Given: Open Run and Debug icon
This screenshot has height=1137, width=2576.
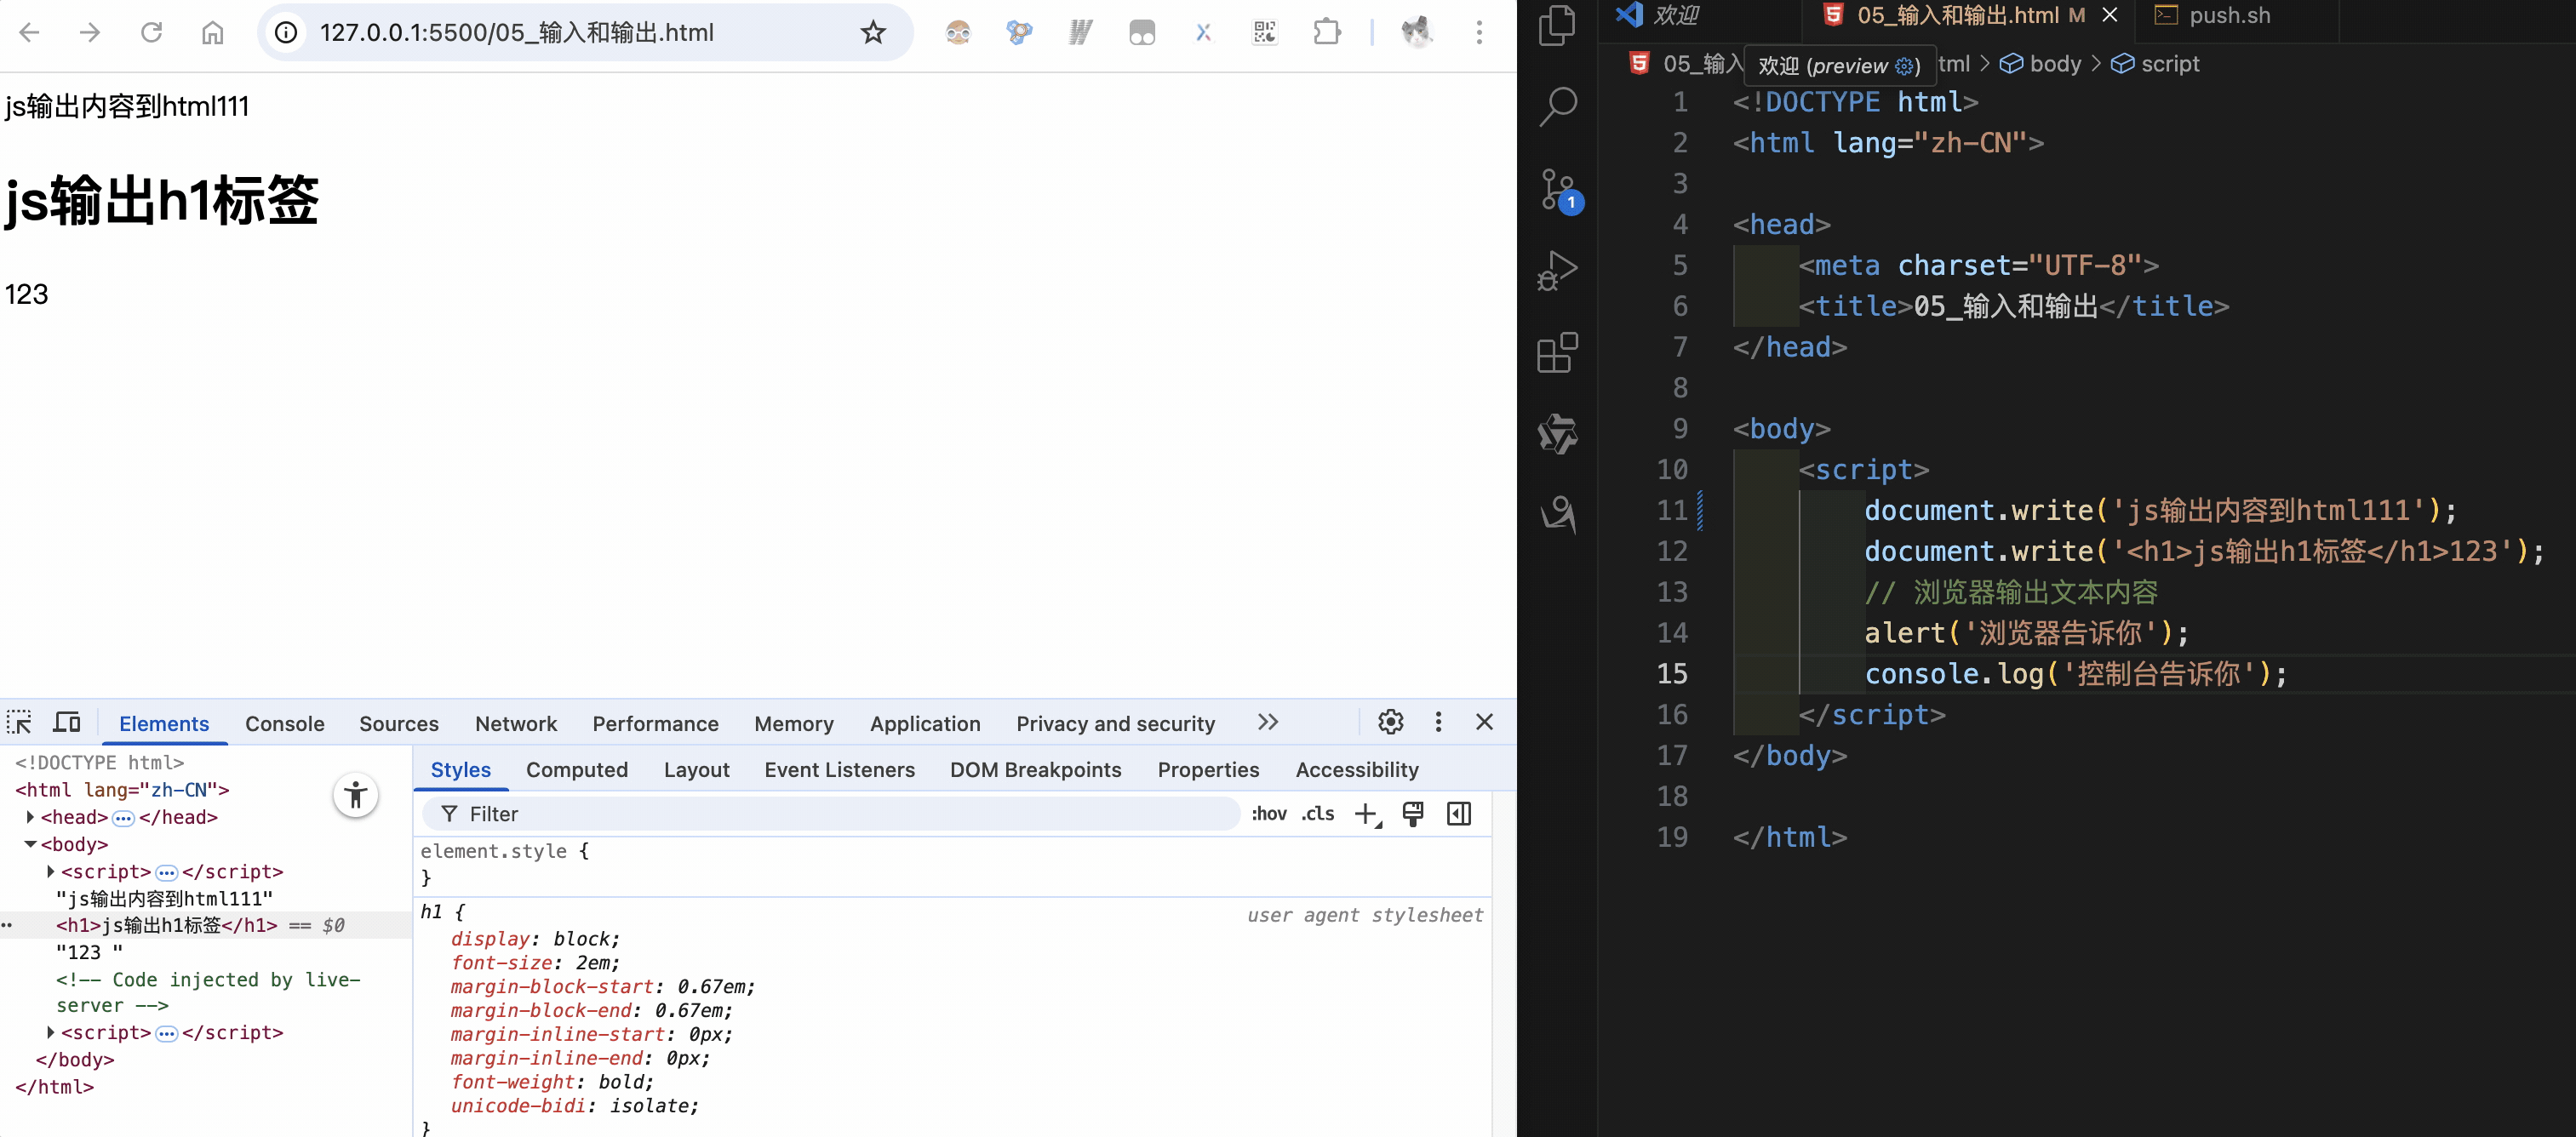Looking at the screenshot, I should tap(1557, 270).
